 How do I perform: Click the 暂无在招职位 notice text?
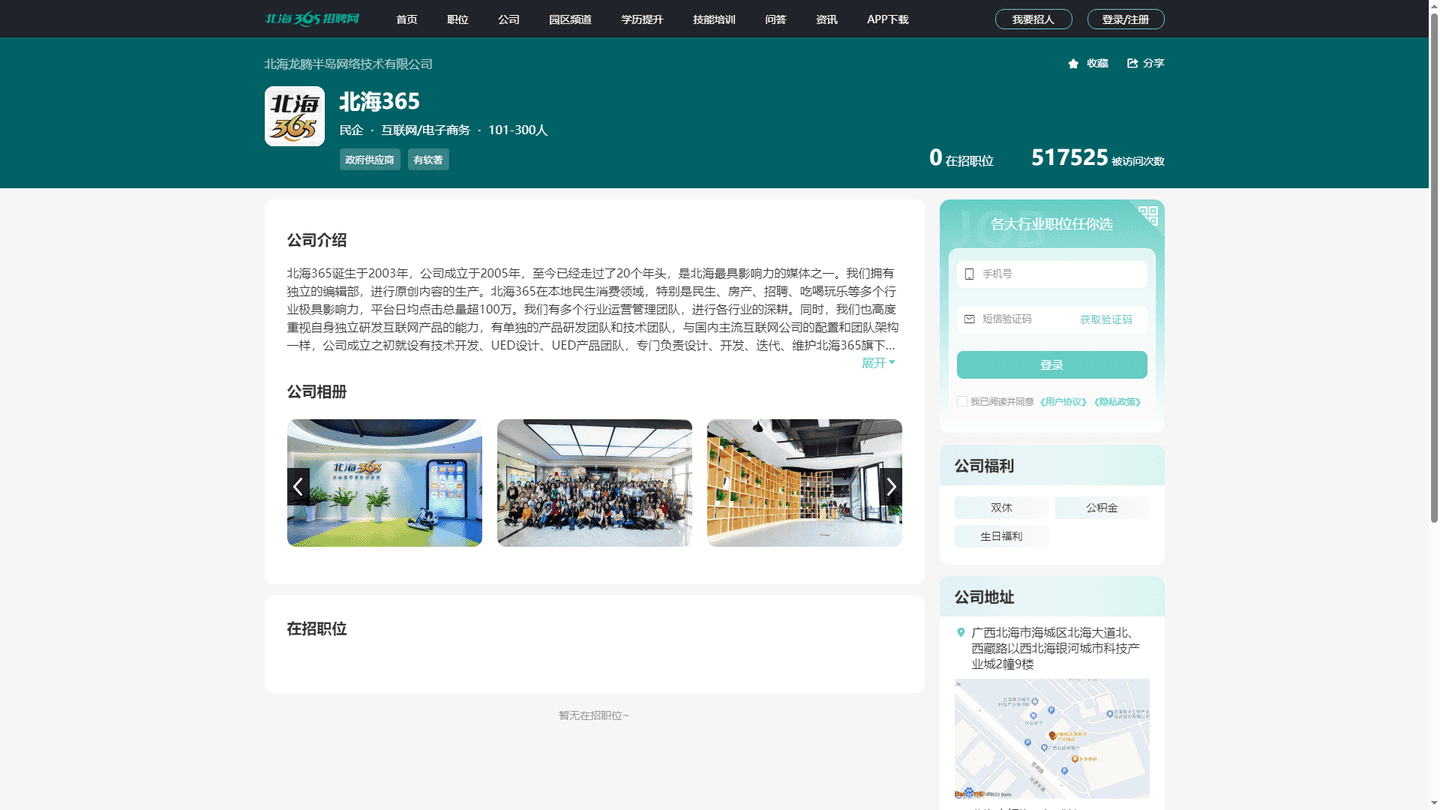click(x=594, y=716)
